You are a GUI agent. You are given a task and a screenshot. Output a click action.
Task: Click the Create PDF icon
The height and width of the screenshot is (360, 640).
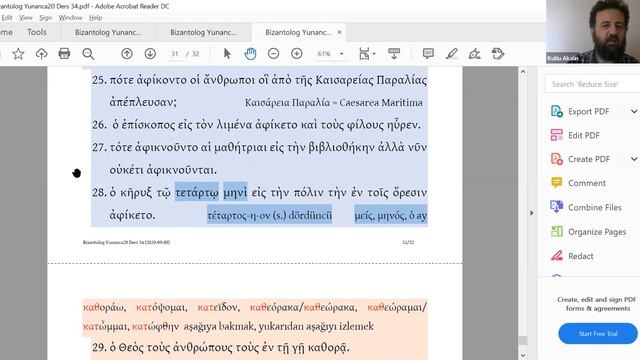(557, 159)
